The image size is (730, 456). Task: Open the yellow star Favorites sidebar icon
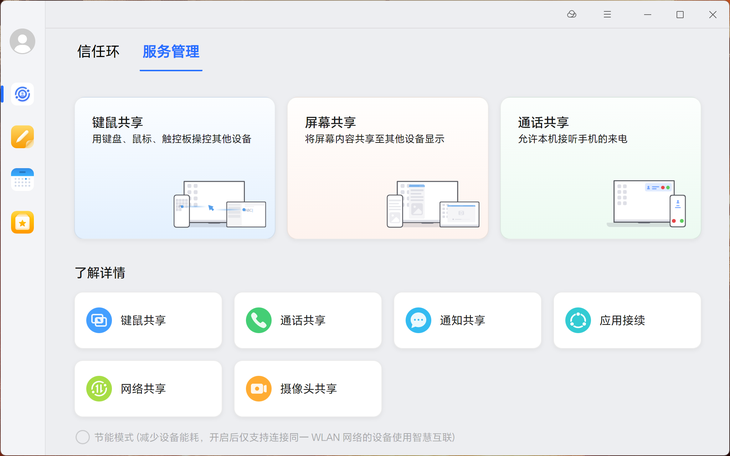click(22, 222)
